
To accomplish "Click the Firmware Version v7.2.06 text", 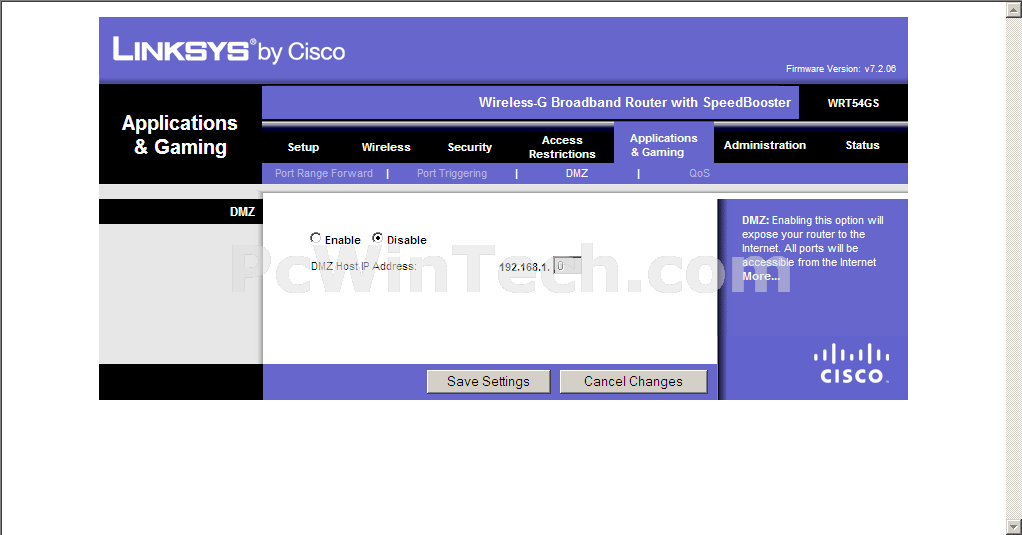I will tap(841, 68).
